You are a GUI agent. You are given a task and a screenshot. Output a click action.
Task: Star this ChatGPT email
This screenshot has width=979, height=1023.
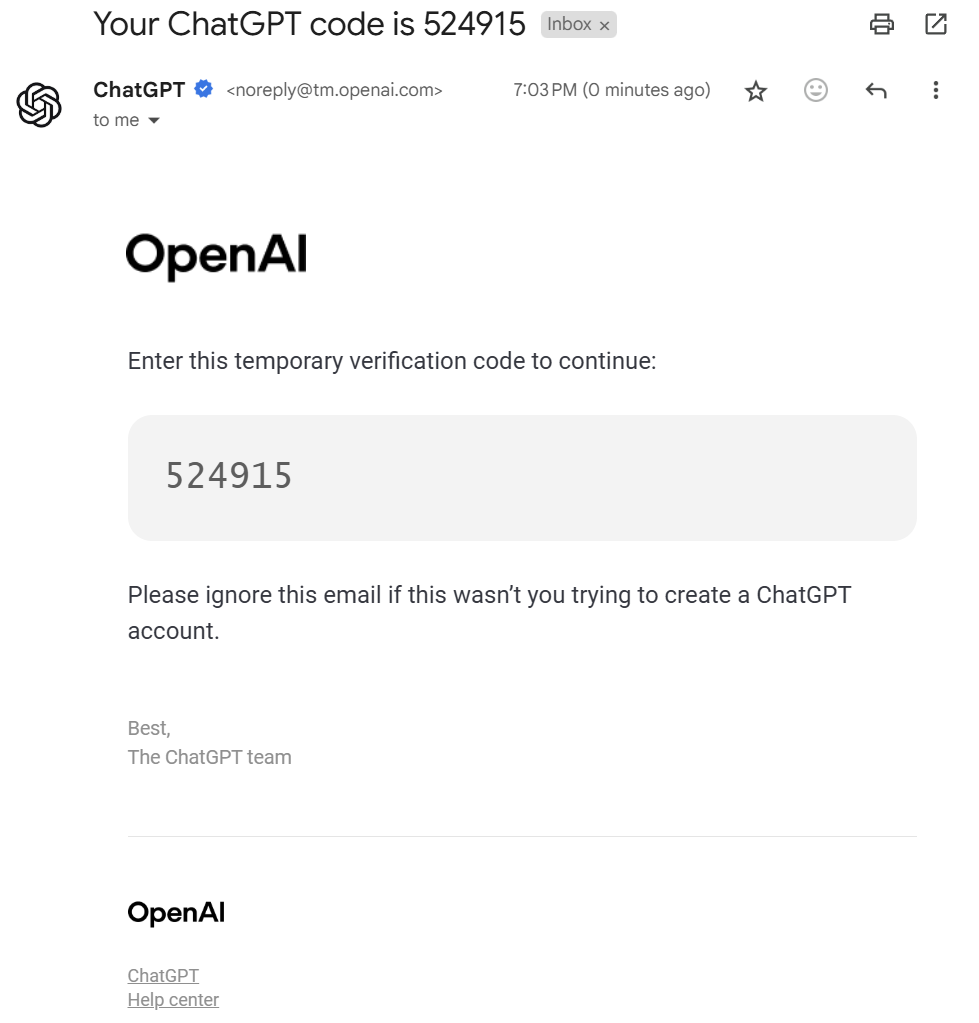tap(755, 91)
